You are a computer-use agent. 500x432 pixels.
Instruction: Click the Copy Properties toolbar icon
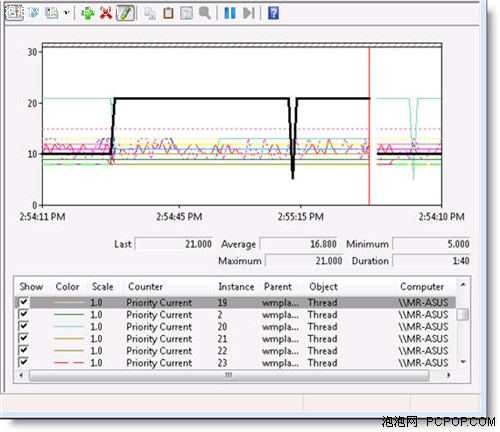150,13
